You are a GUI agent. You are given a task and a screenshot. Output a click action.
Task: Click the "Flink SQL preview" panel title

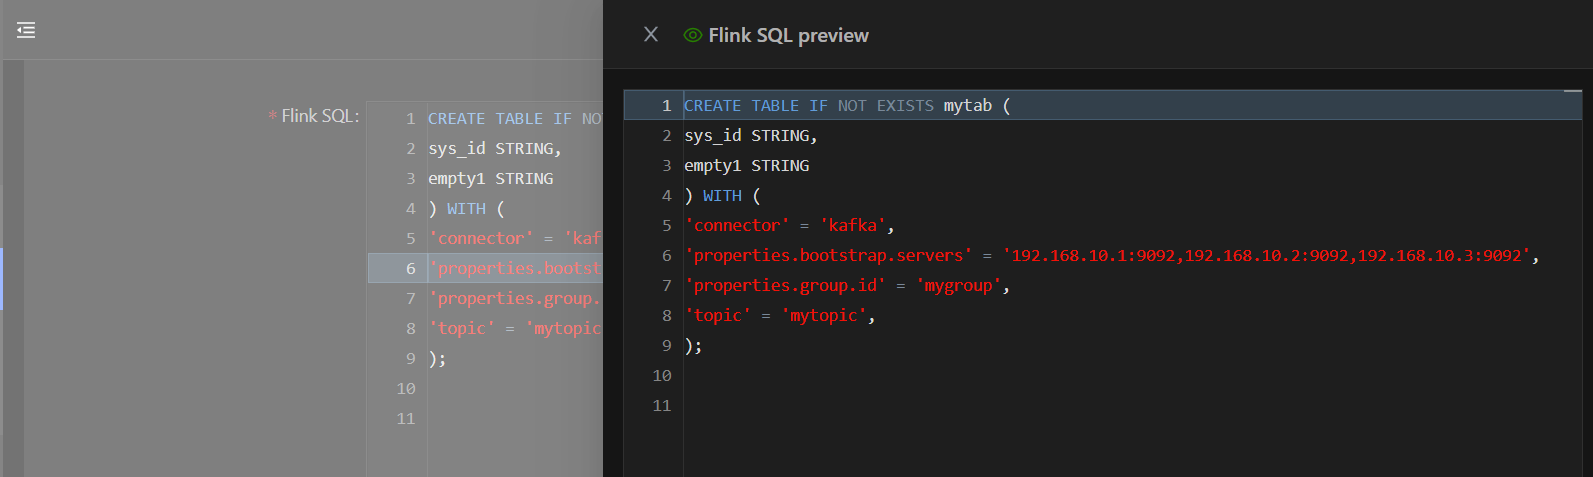pos(788,35)
